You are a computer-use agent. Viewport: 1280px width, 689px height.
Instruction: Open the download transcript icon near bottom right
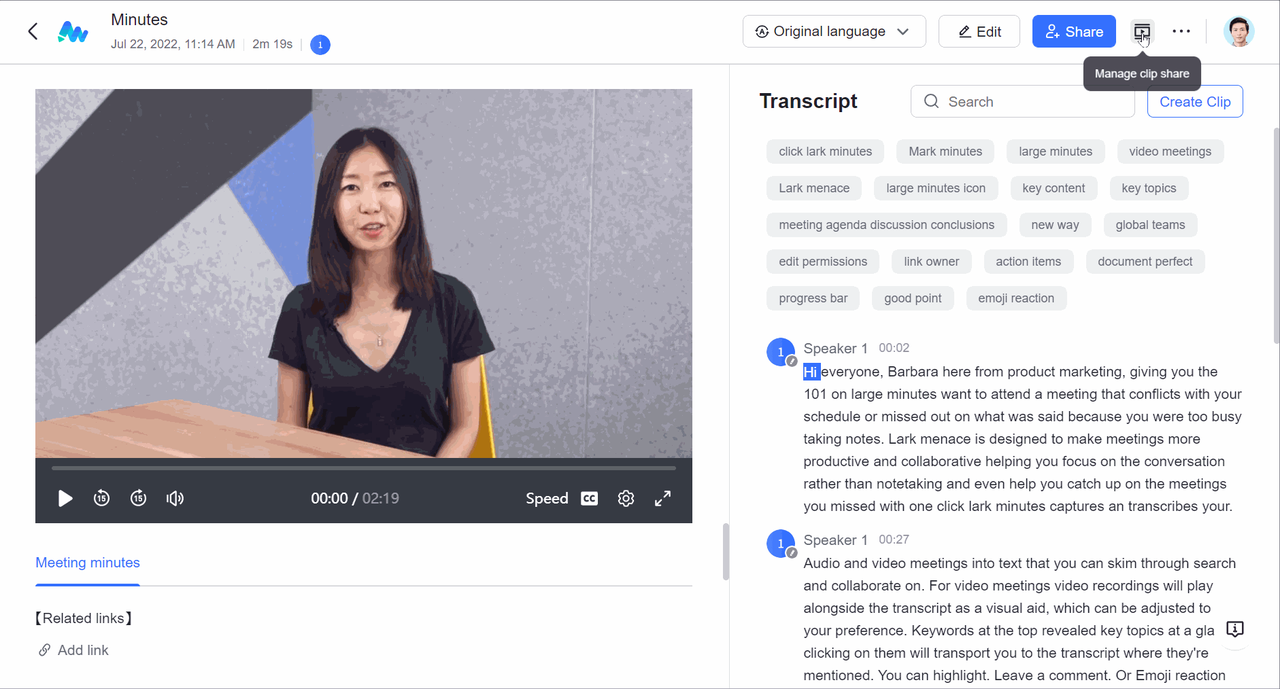pyautogui.click(x=1234, y=629)
